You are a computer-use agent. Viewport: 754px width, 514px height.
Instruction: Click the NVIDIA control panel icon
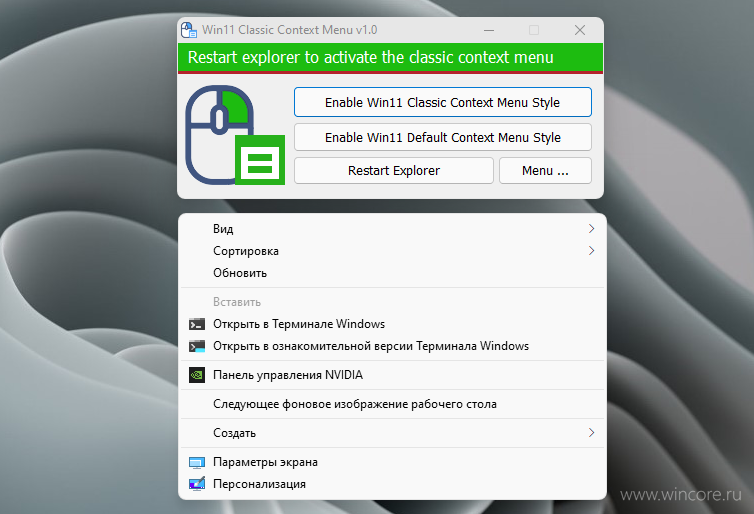[x=197, y=375]
